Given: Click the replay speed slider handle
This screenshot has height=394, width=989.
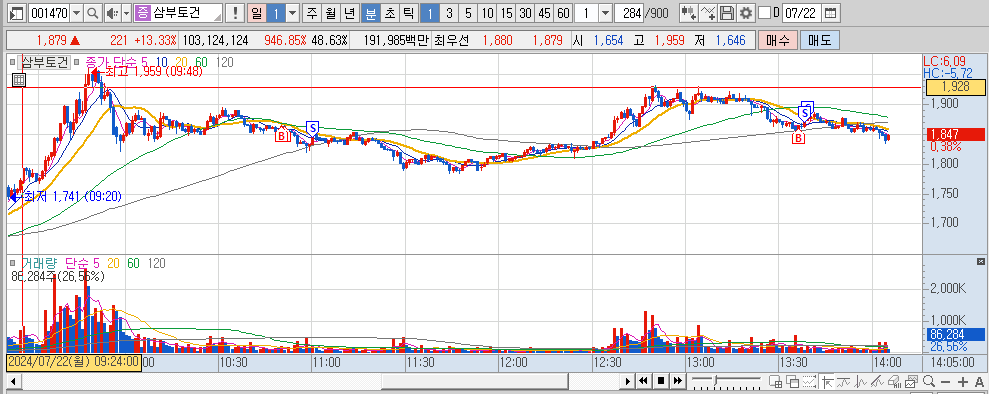Looking at the screenshot, I should [715, 380].
